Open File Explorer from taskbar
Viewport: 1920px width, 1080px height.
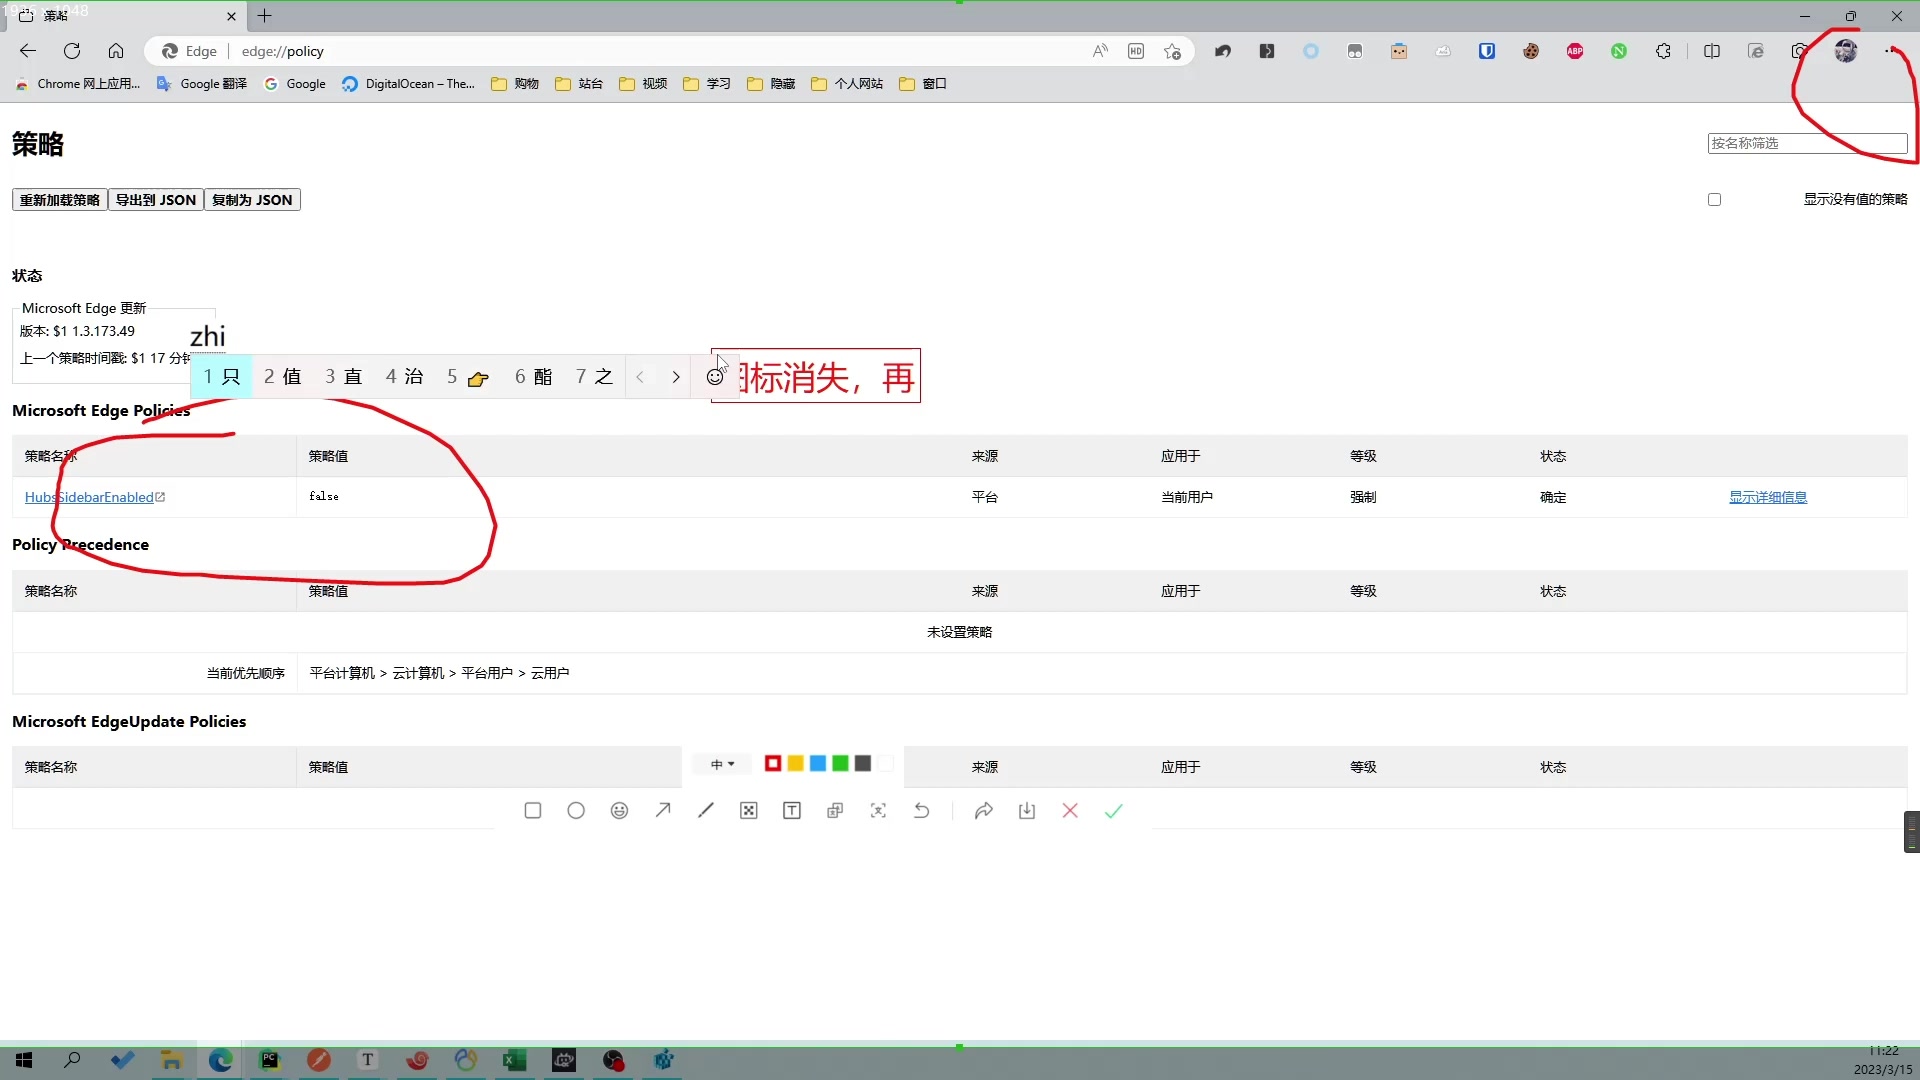pyautogui.click(x=171, y=1060)
